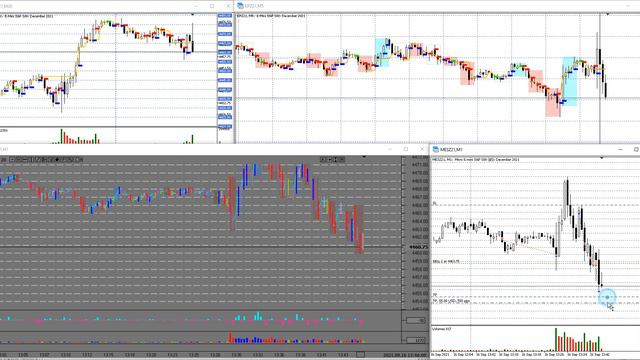Close the top-left chart window

point(228,6)
